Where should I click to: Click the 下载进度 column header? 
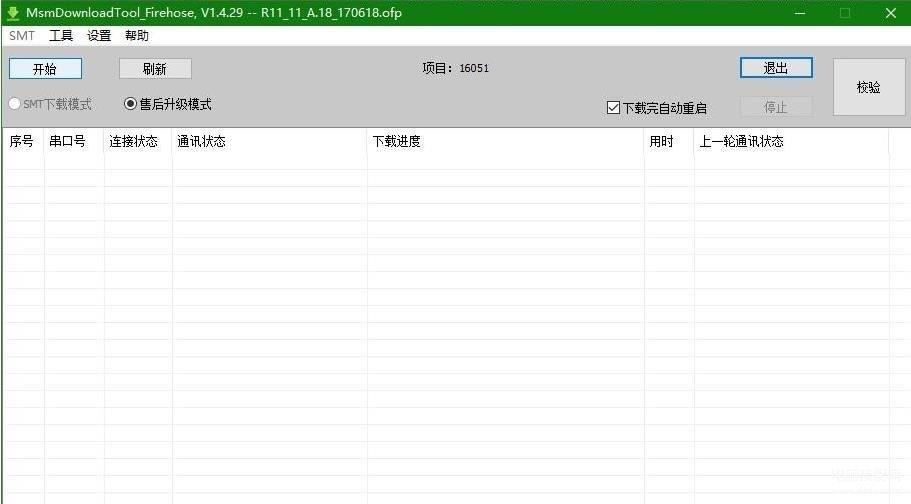pos(505,141)
